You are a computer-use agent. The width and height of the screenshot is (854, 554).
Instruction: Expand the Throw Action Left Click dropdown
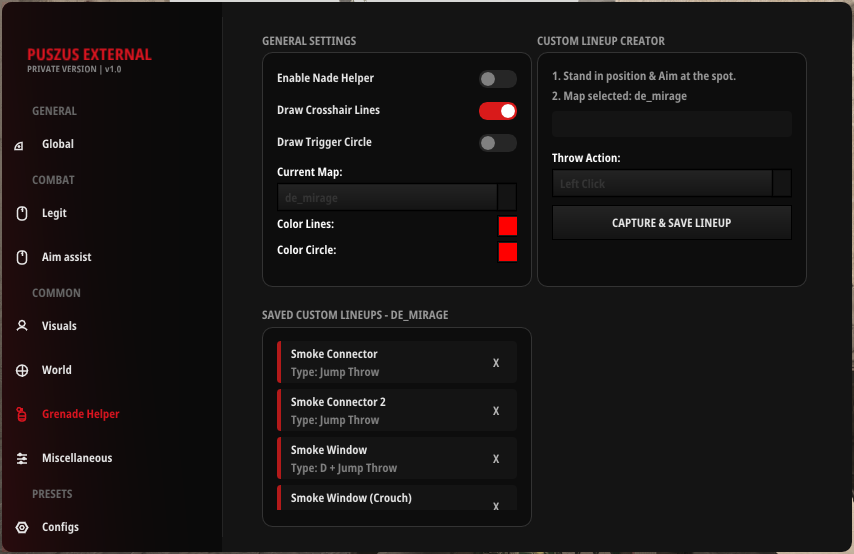tap(672, 183)
